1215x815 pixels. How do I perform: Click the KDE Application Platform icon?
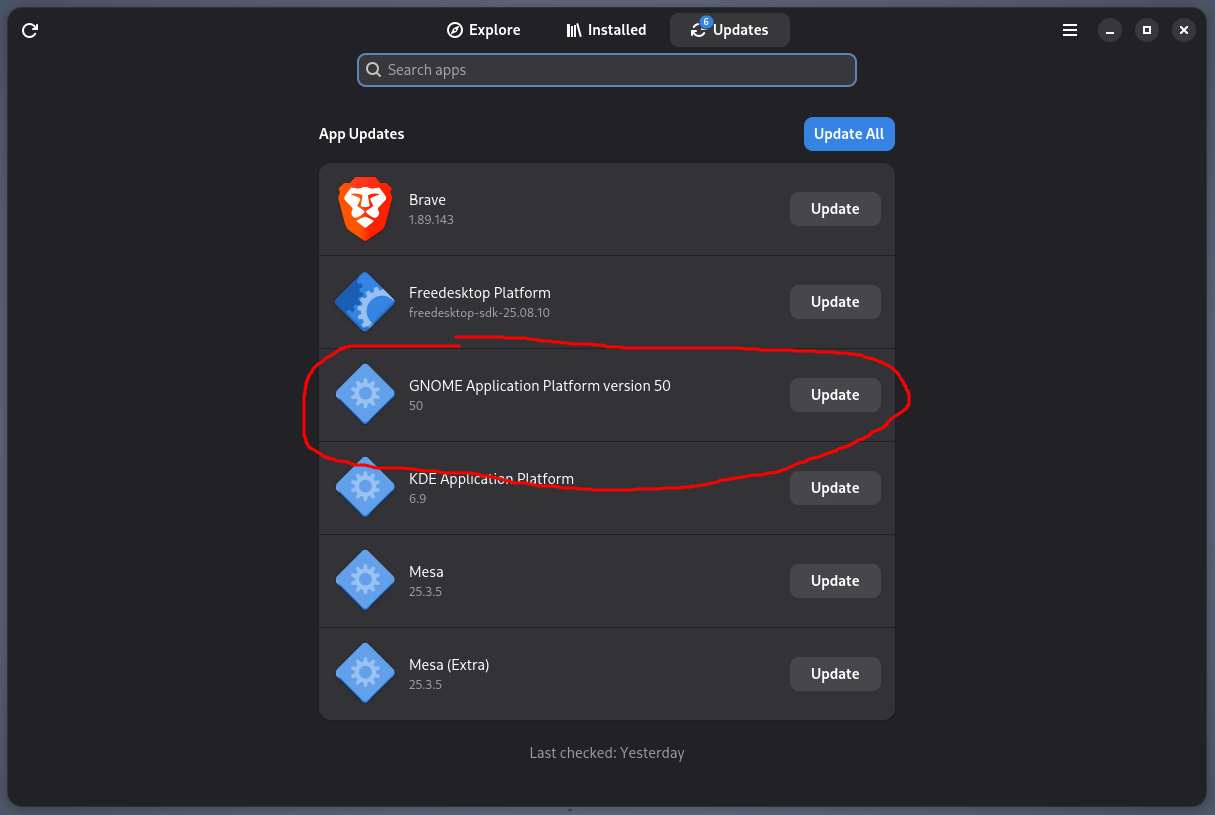click(365, 487)
